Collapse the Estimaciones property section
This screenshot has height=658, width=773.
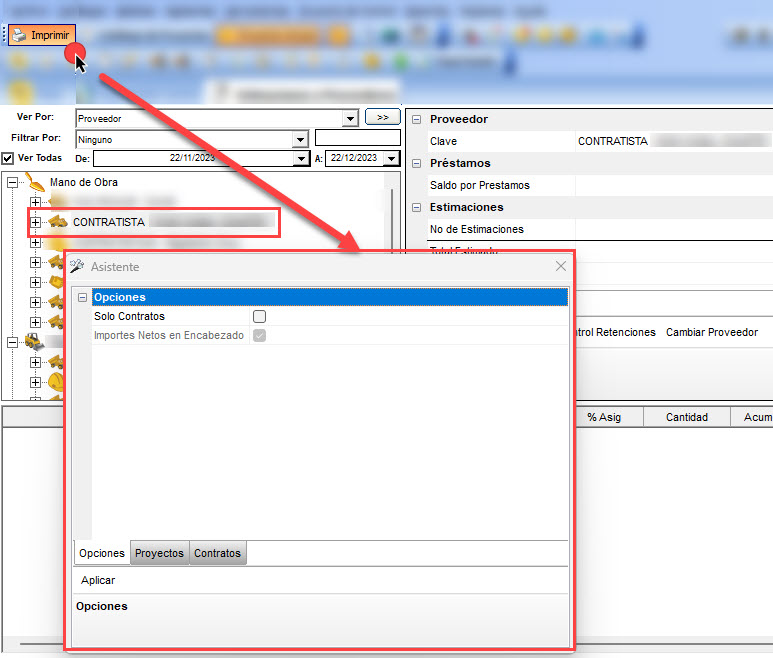(x=417, y=207)
